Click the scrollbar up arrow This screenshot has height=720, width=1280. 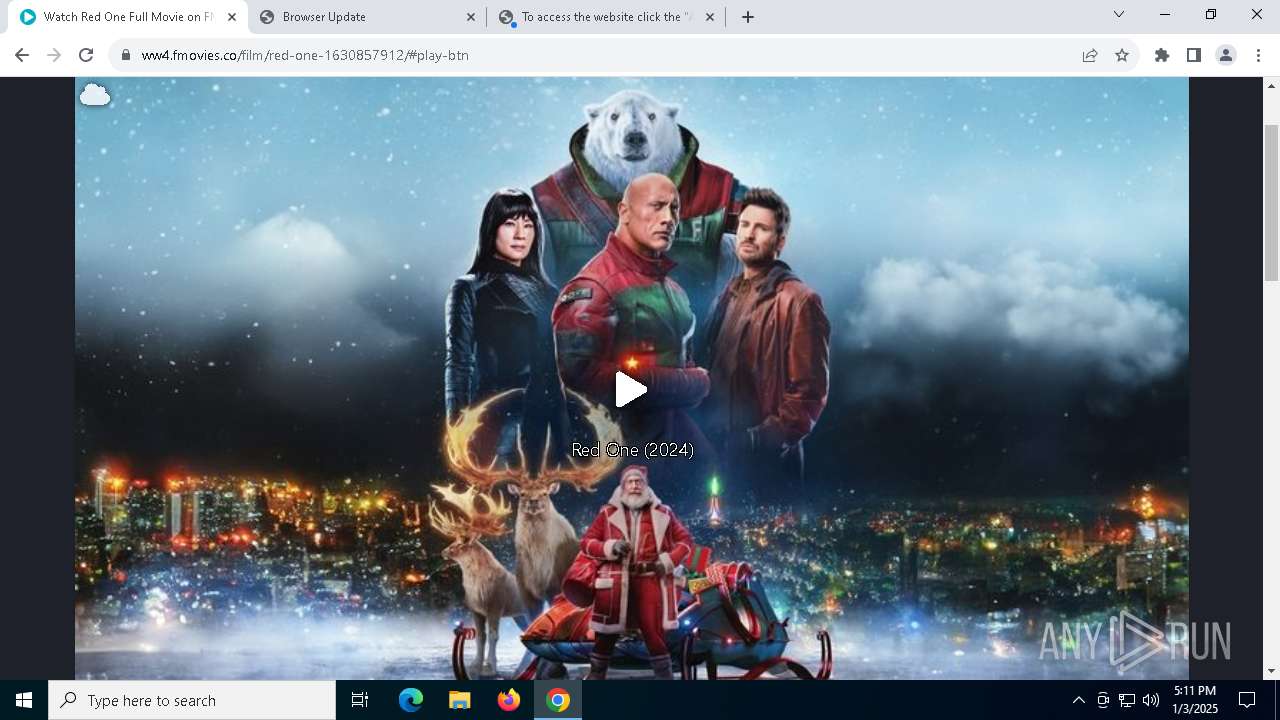point(1271,86)
